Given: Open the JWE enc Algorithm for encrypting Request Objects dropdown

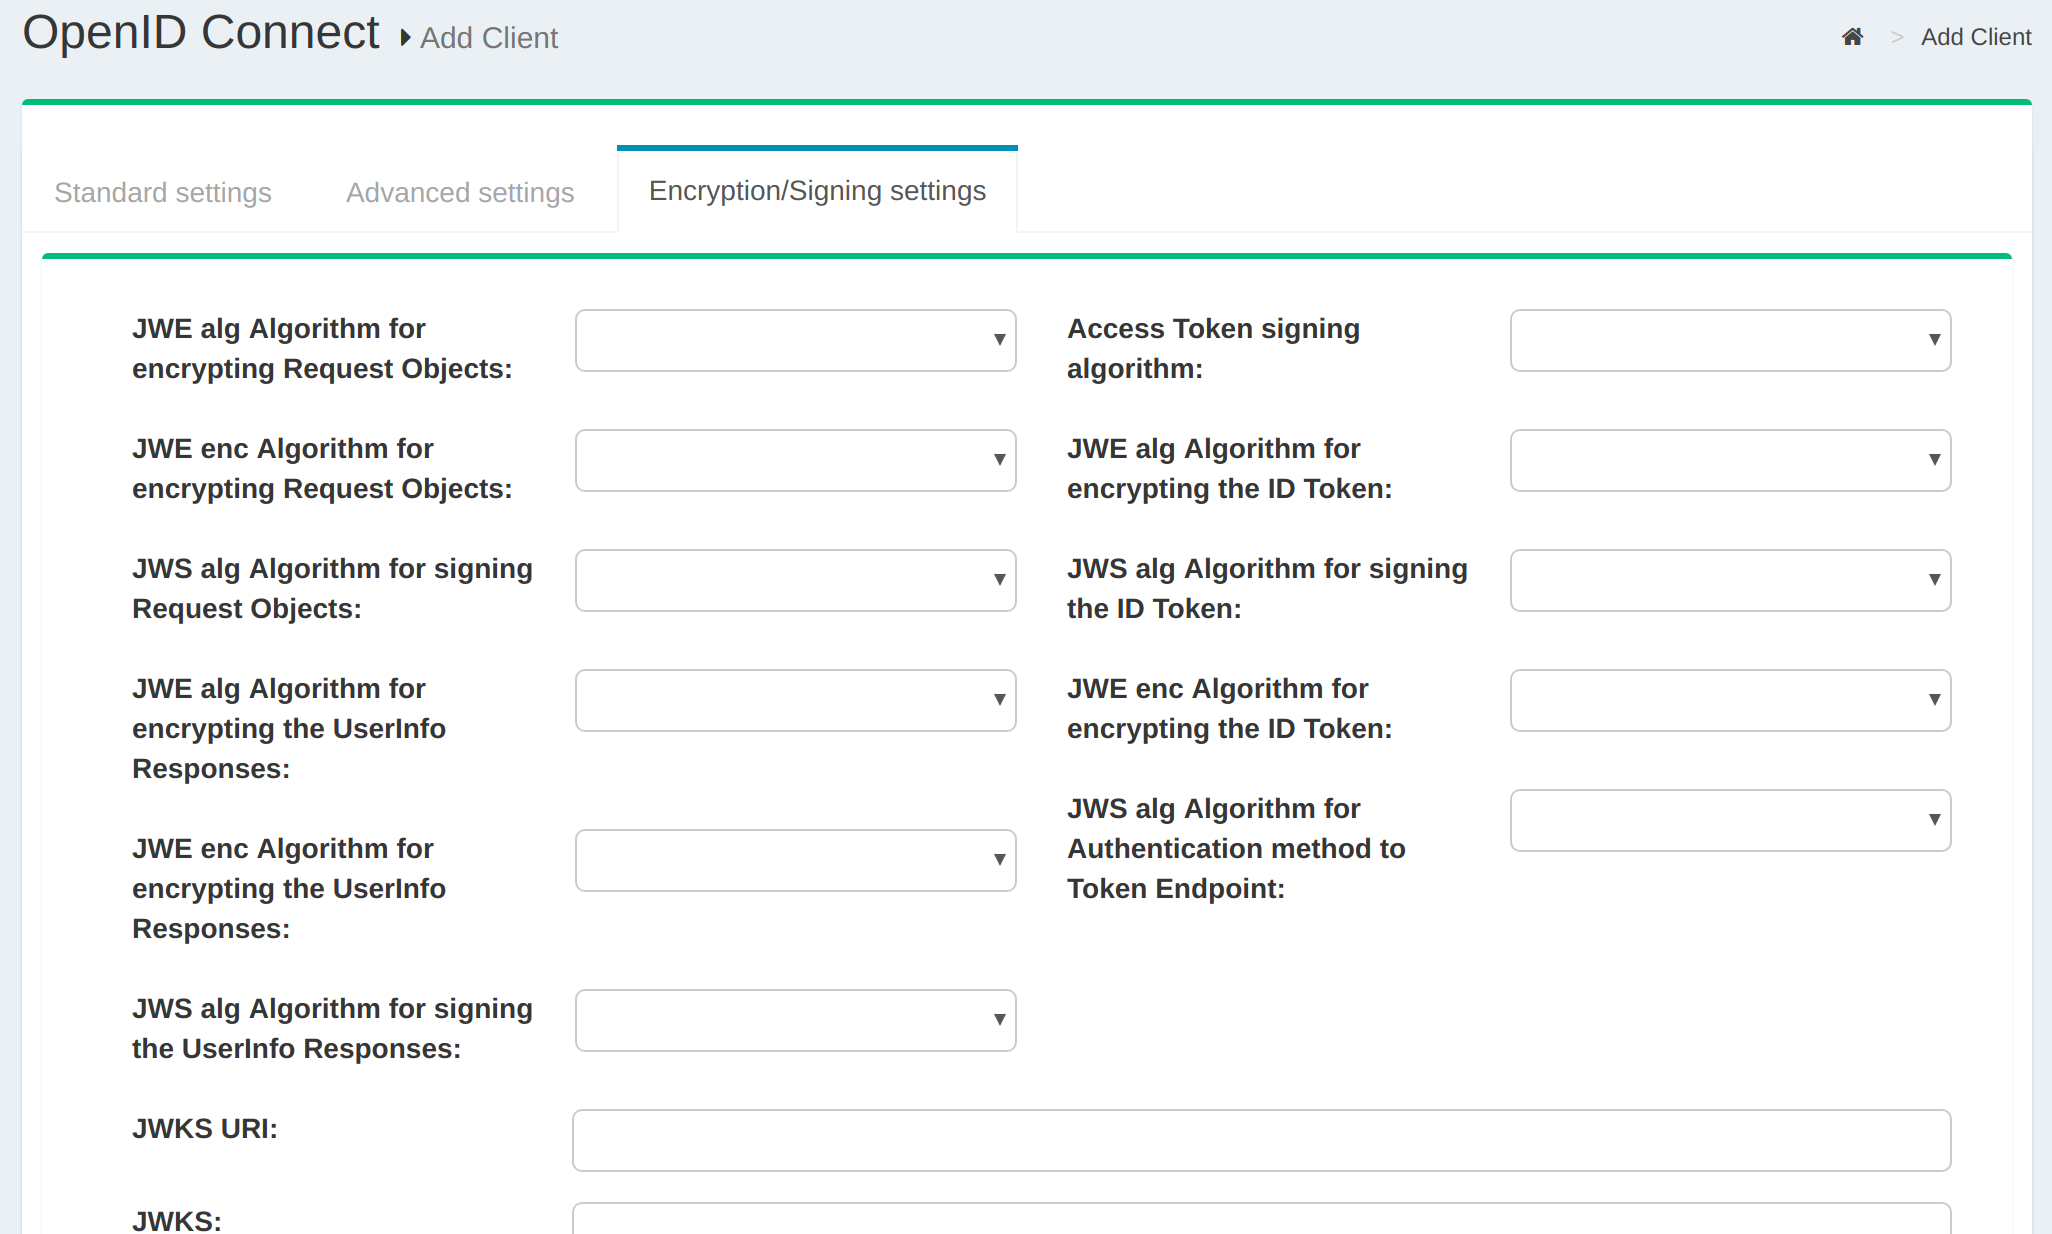Looking at the screenshot, I should pos(794,460).
